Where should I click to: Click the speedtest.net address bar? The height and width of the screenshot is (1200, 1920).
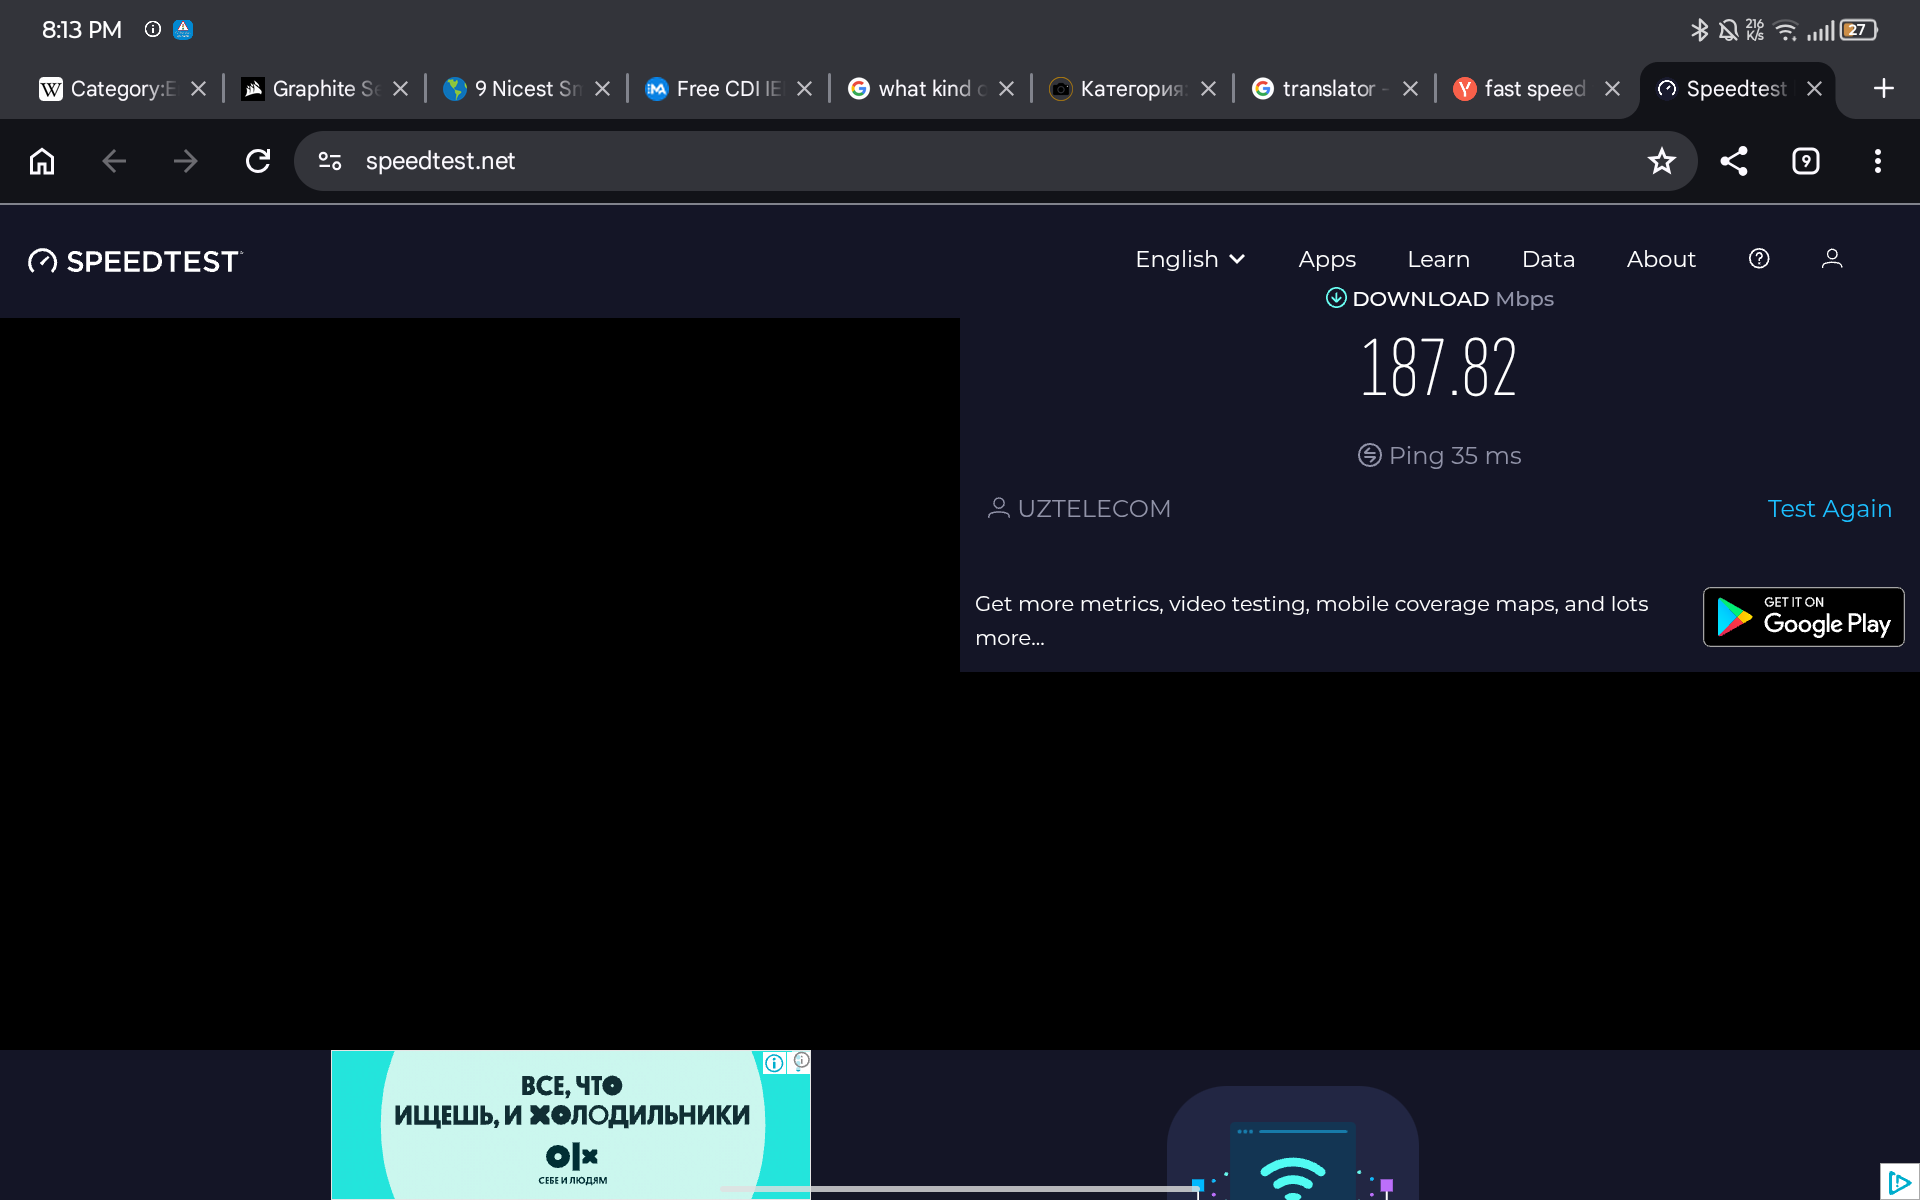pyautogui.click(x=995, y=161)
